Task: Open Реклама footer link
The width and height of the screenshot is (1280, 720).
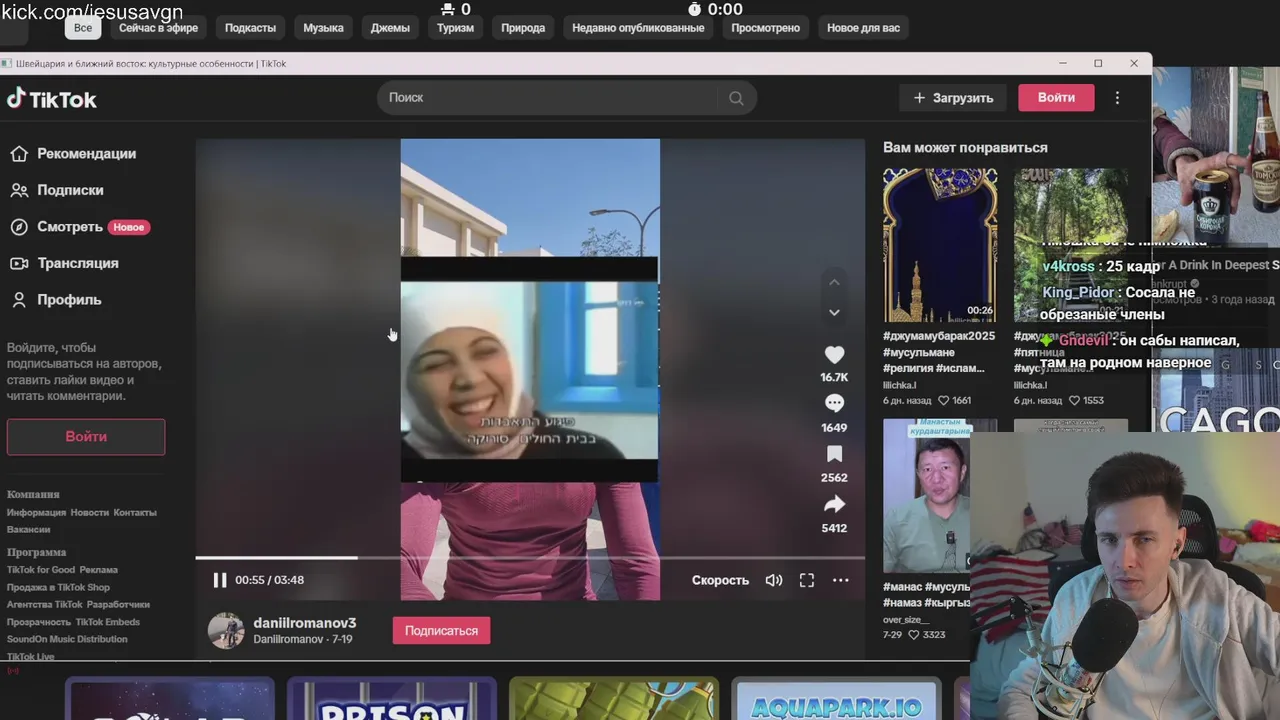Action: click(99, 570)
